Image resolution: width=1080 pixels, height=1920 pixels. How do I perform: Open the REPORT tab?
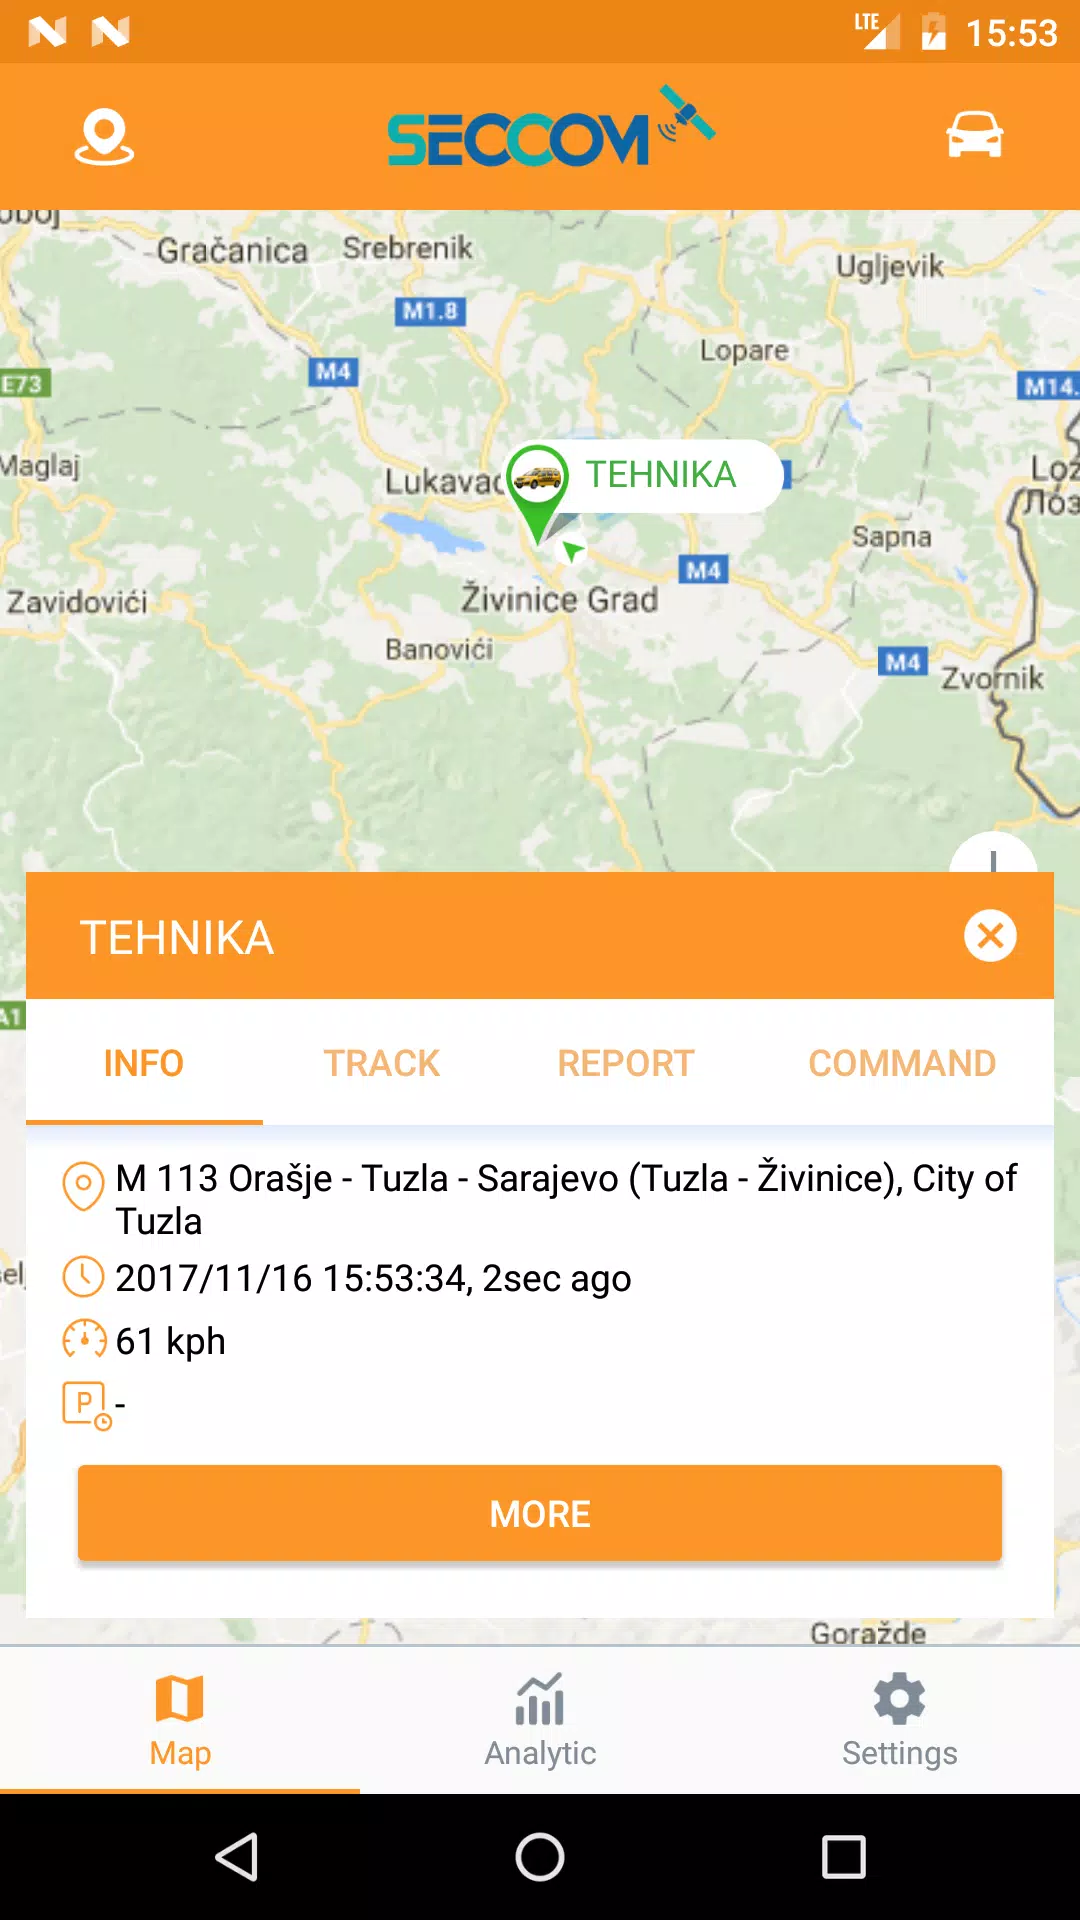[x=626, y=1063]
